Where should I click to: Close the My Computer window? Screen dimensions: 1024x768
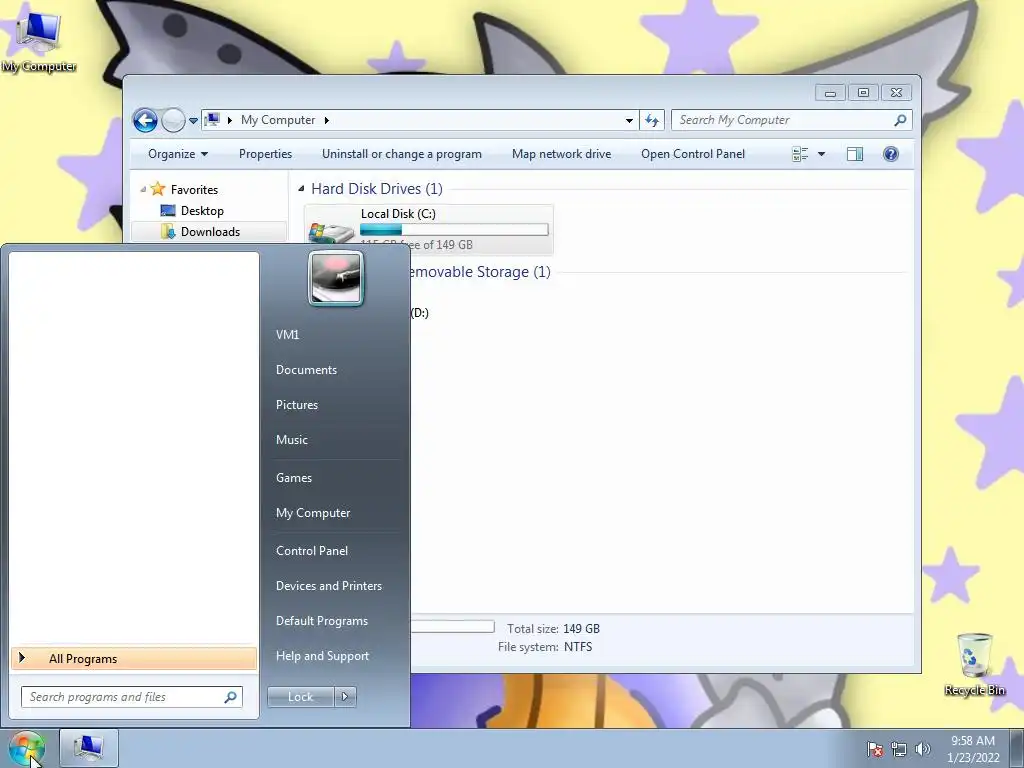896,93
